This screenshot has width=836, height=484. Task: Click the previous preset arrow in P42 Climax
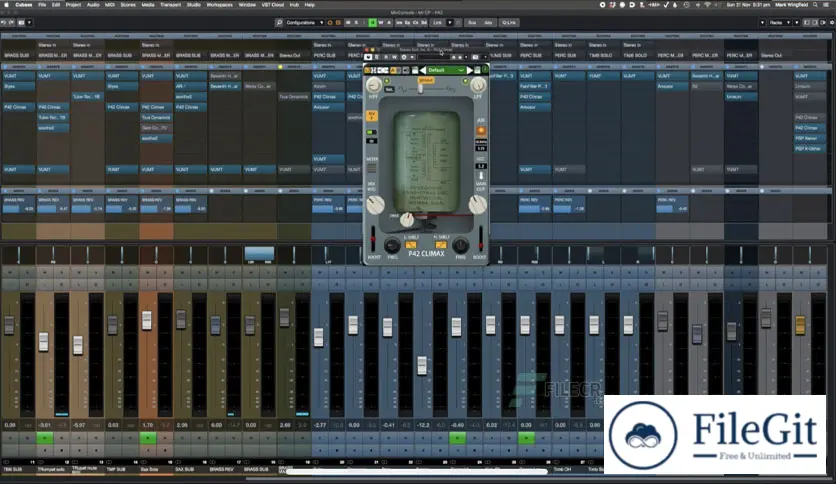(423, 70)
